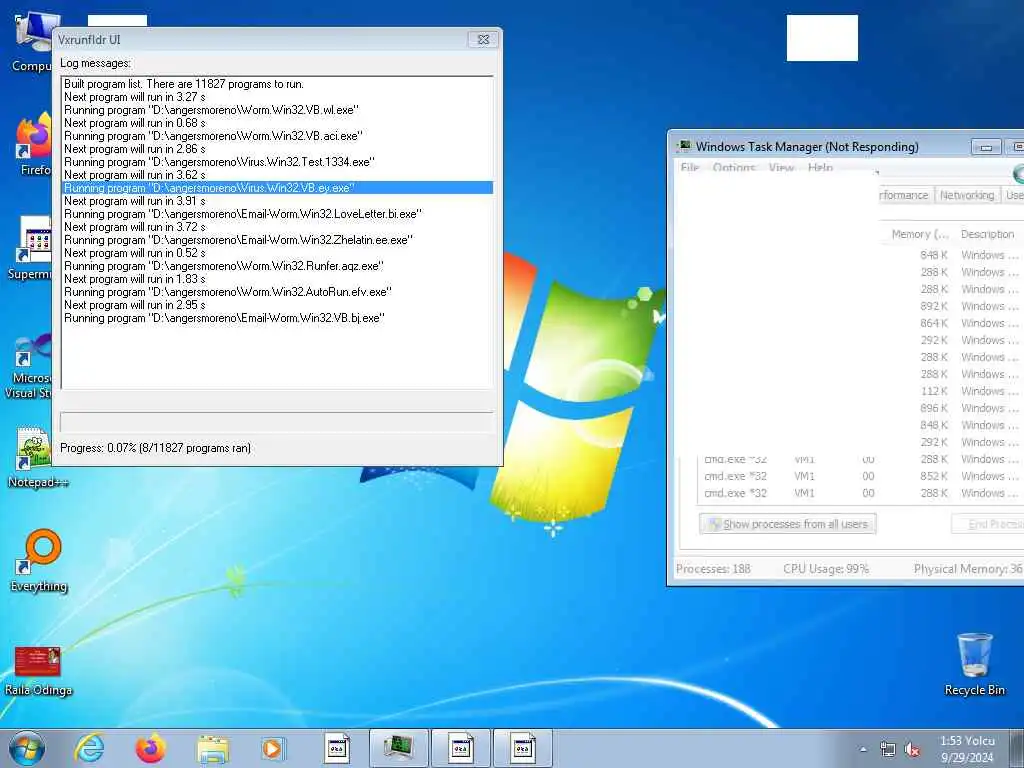Open Windows Media Player from the taskbar
This screenshot has width=1024, height=768.
pos(272,748)
